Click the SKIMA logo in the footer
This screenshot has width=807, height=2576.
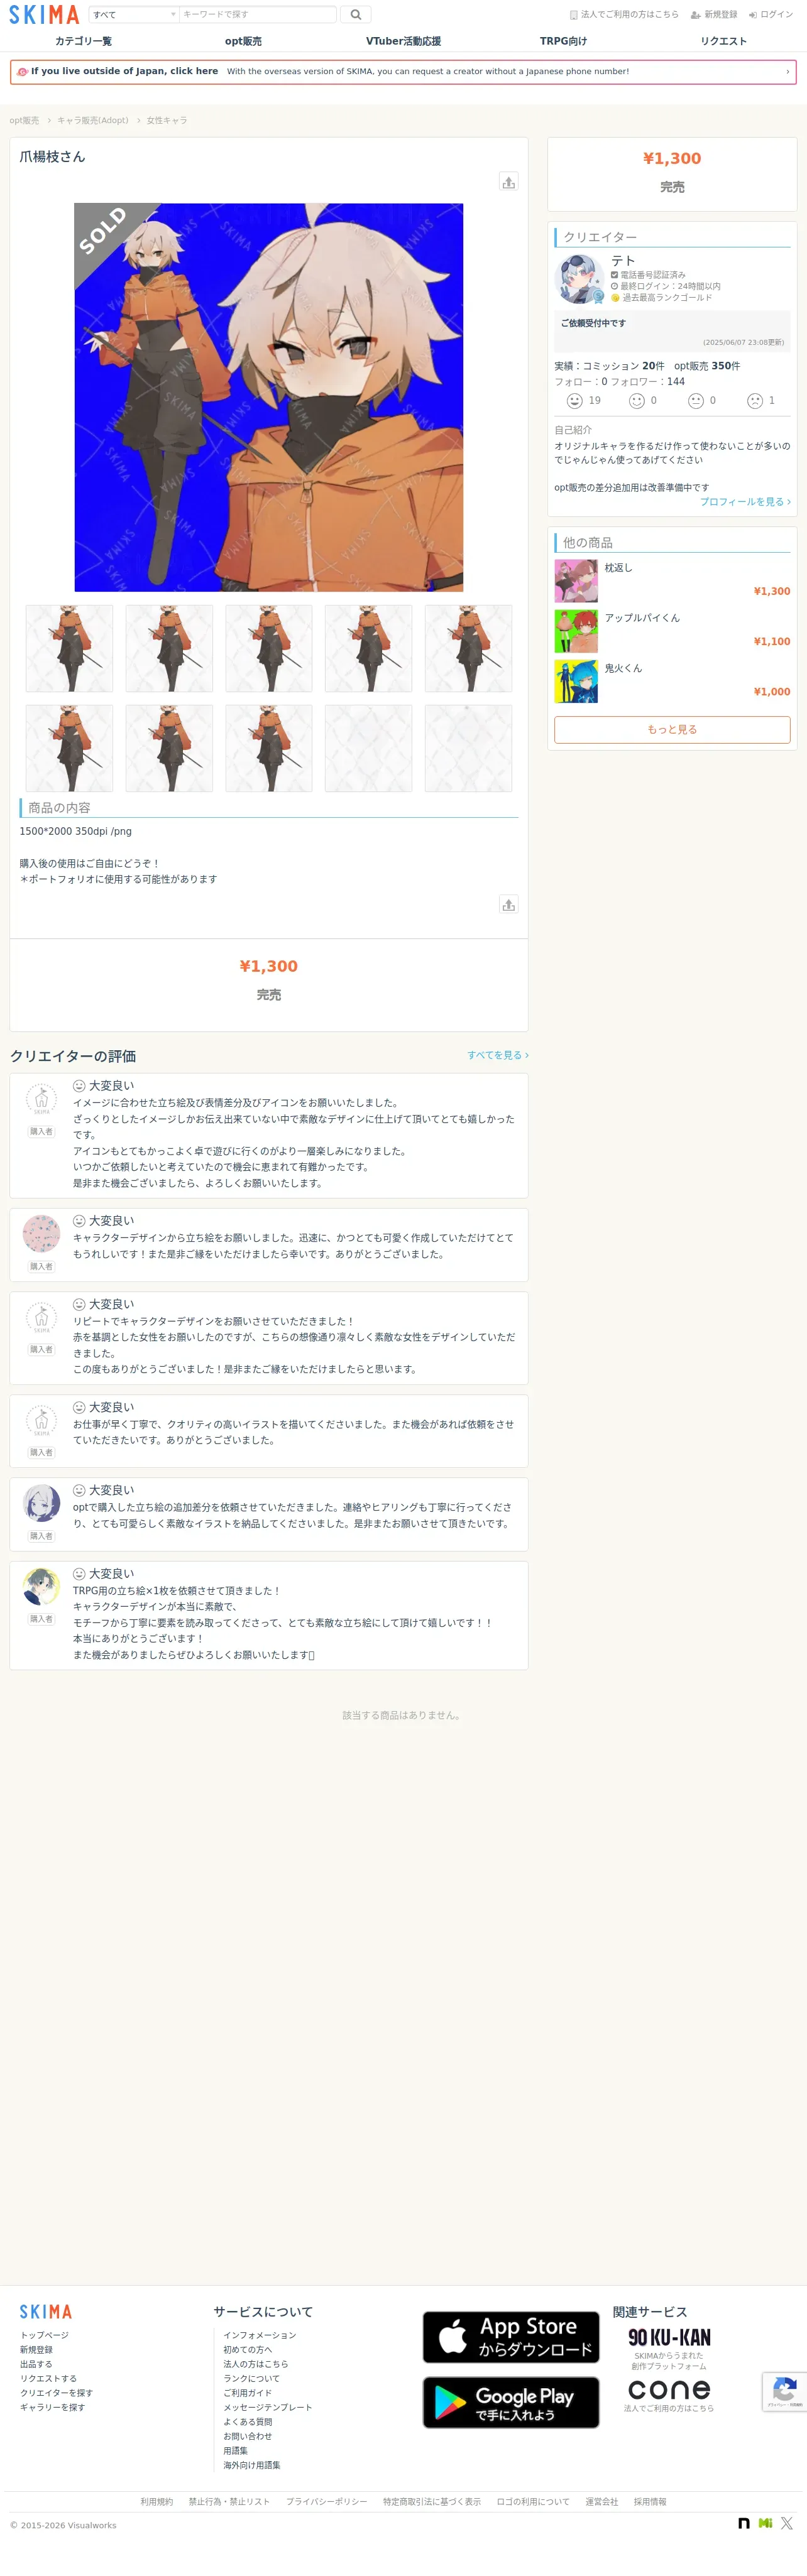click(x=46, y=2311)
